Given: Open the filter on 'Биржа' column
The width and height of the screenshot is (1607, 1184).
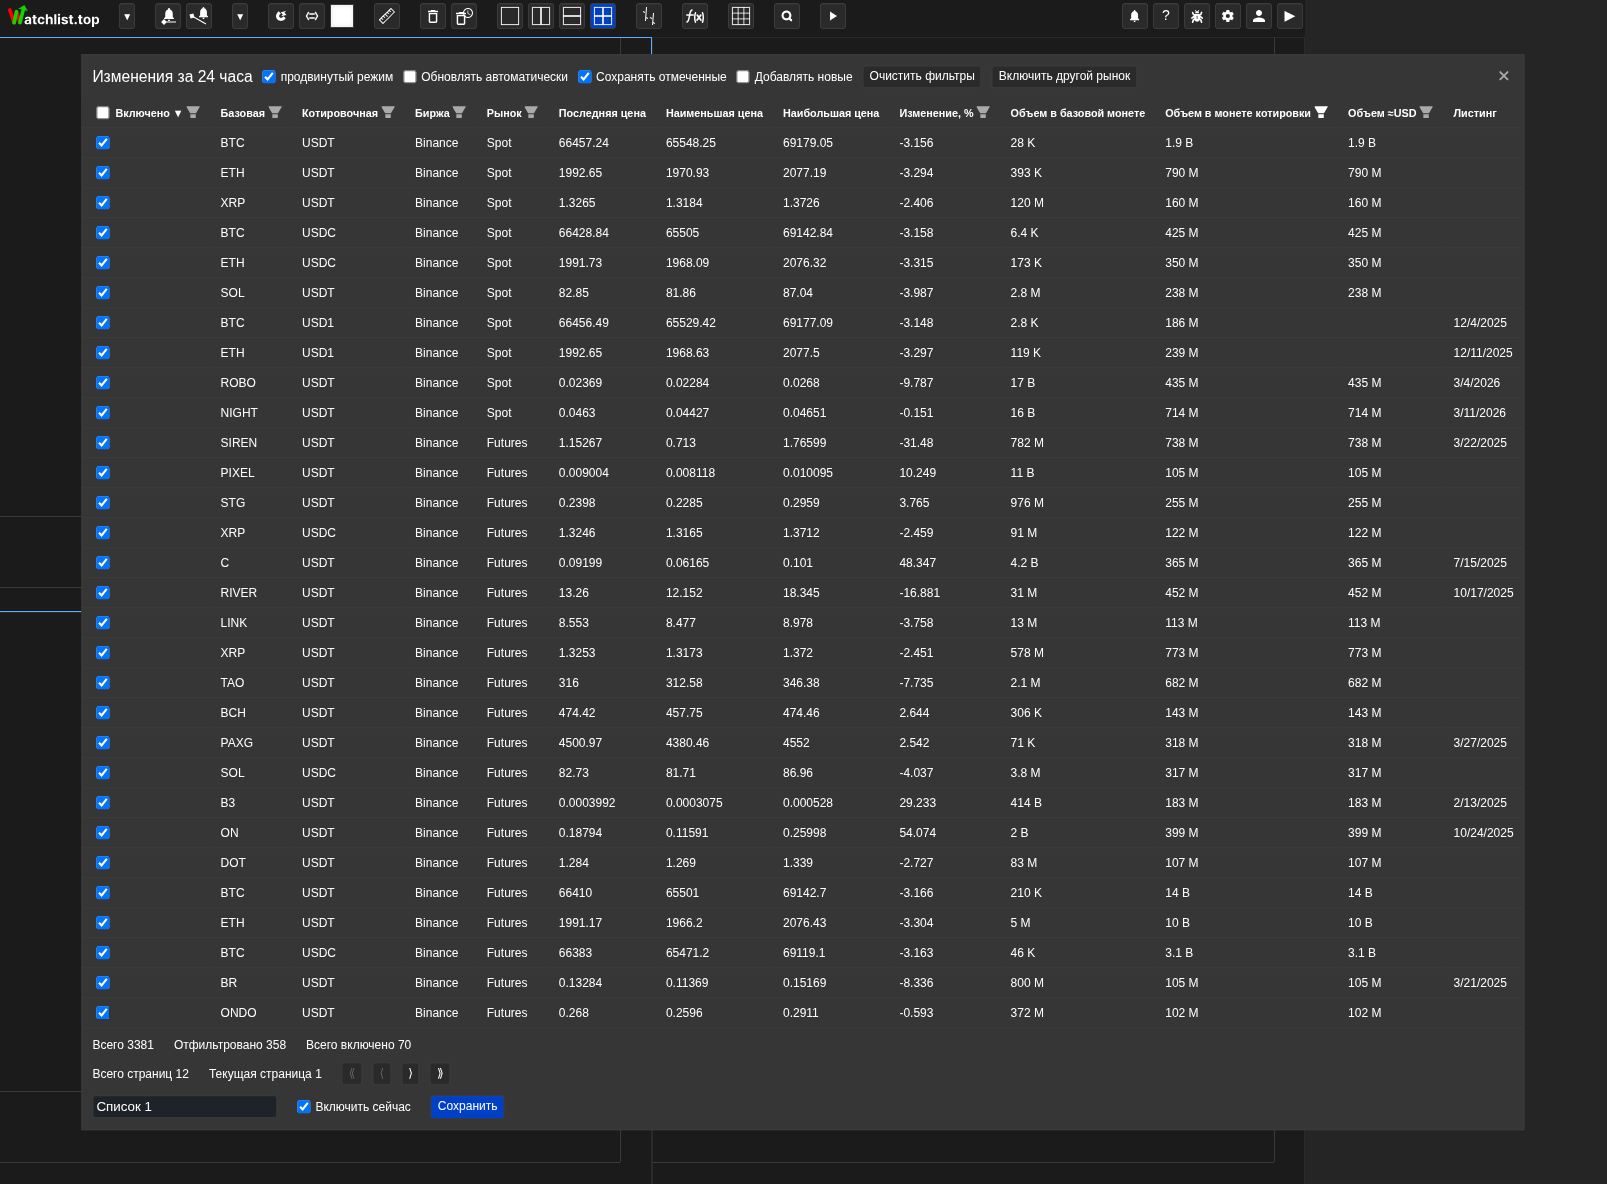Looking at the screenshot, I should point(459,113).
